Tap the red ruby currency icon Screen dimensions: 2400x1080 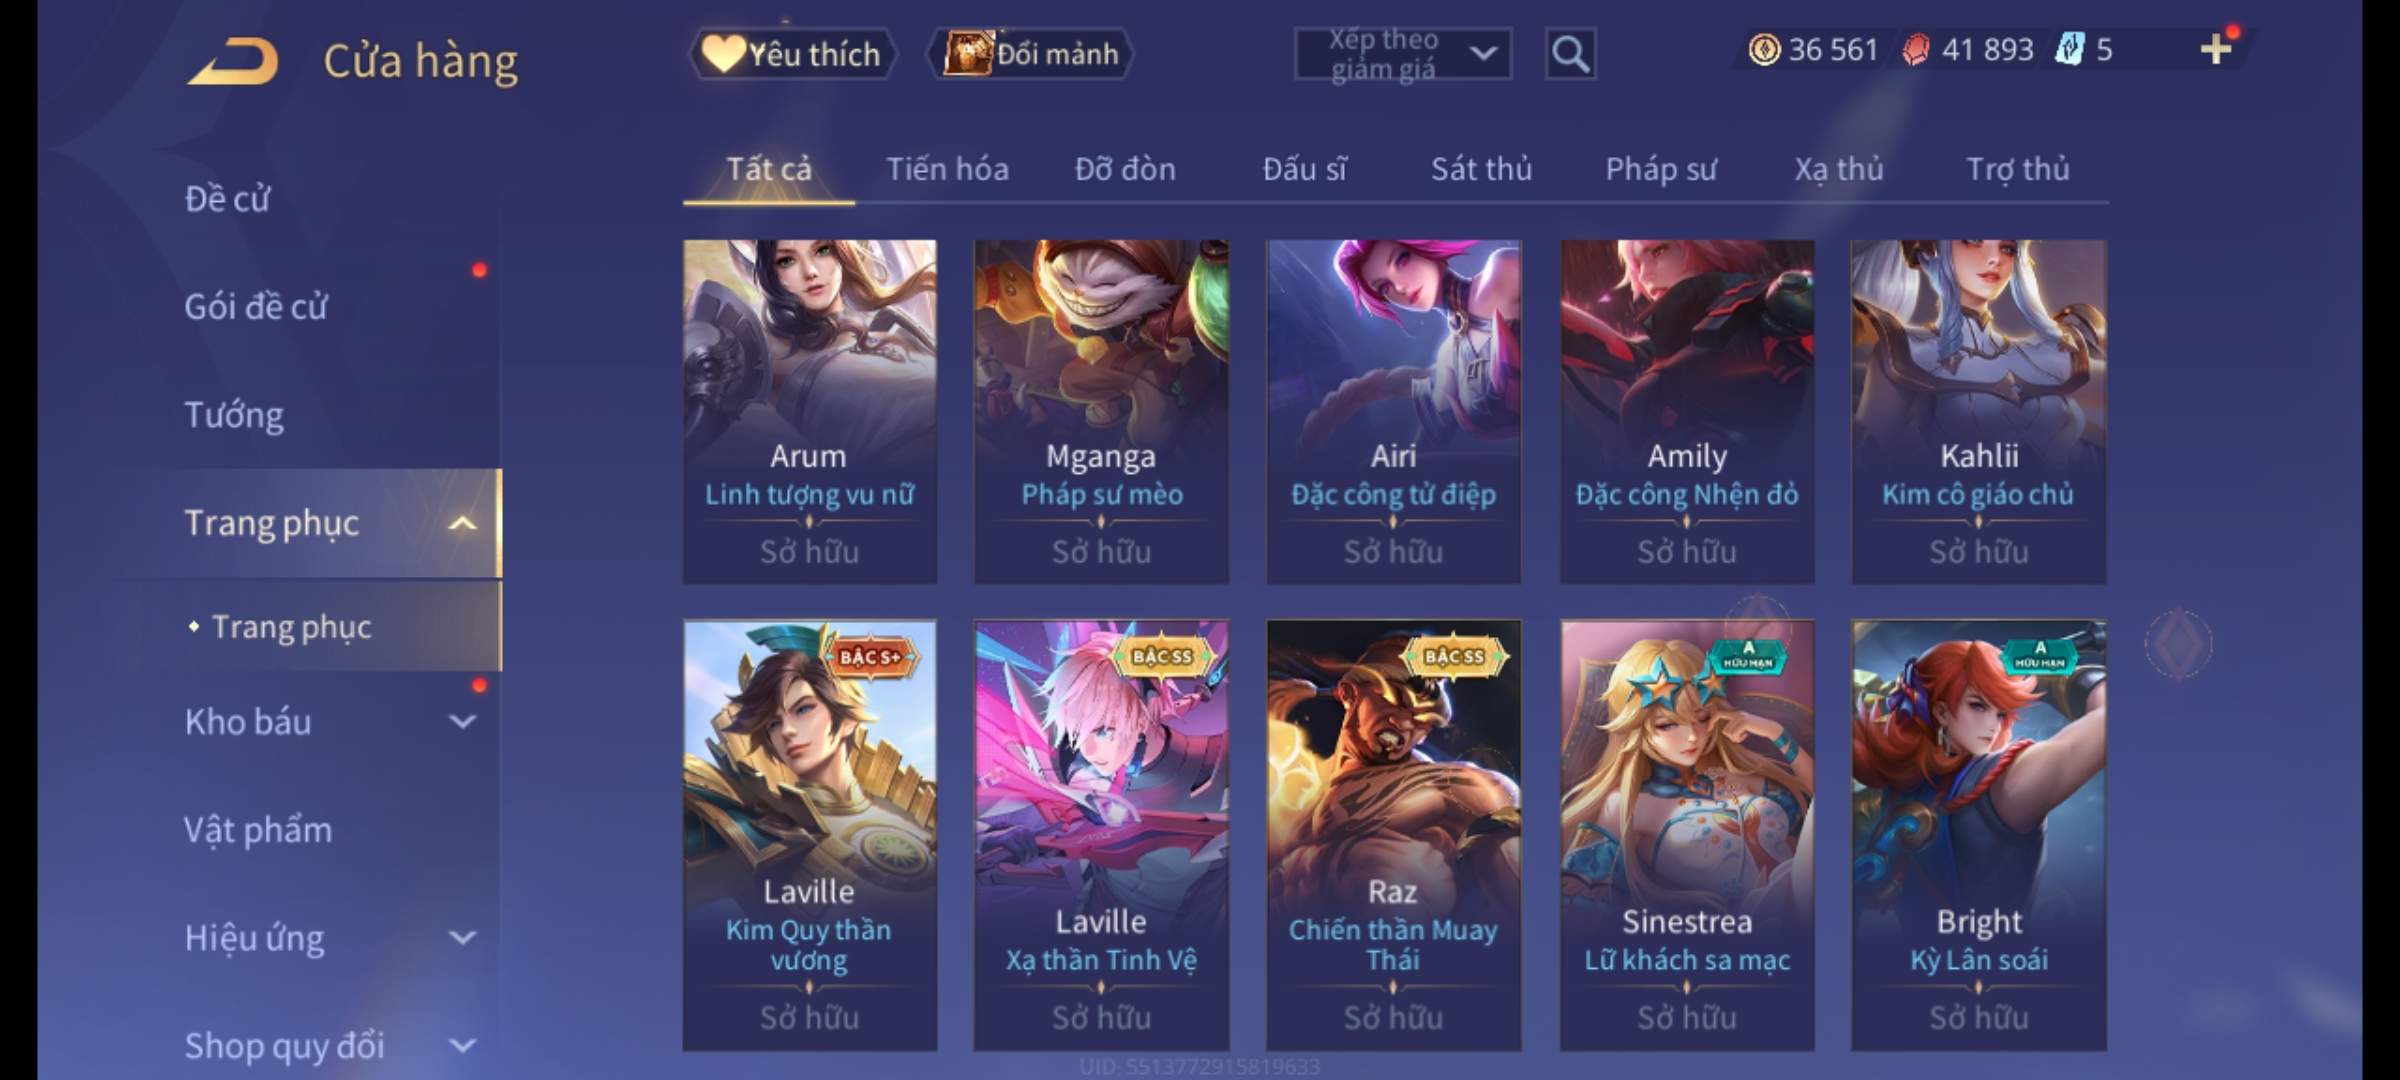tap(1916, 50)
